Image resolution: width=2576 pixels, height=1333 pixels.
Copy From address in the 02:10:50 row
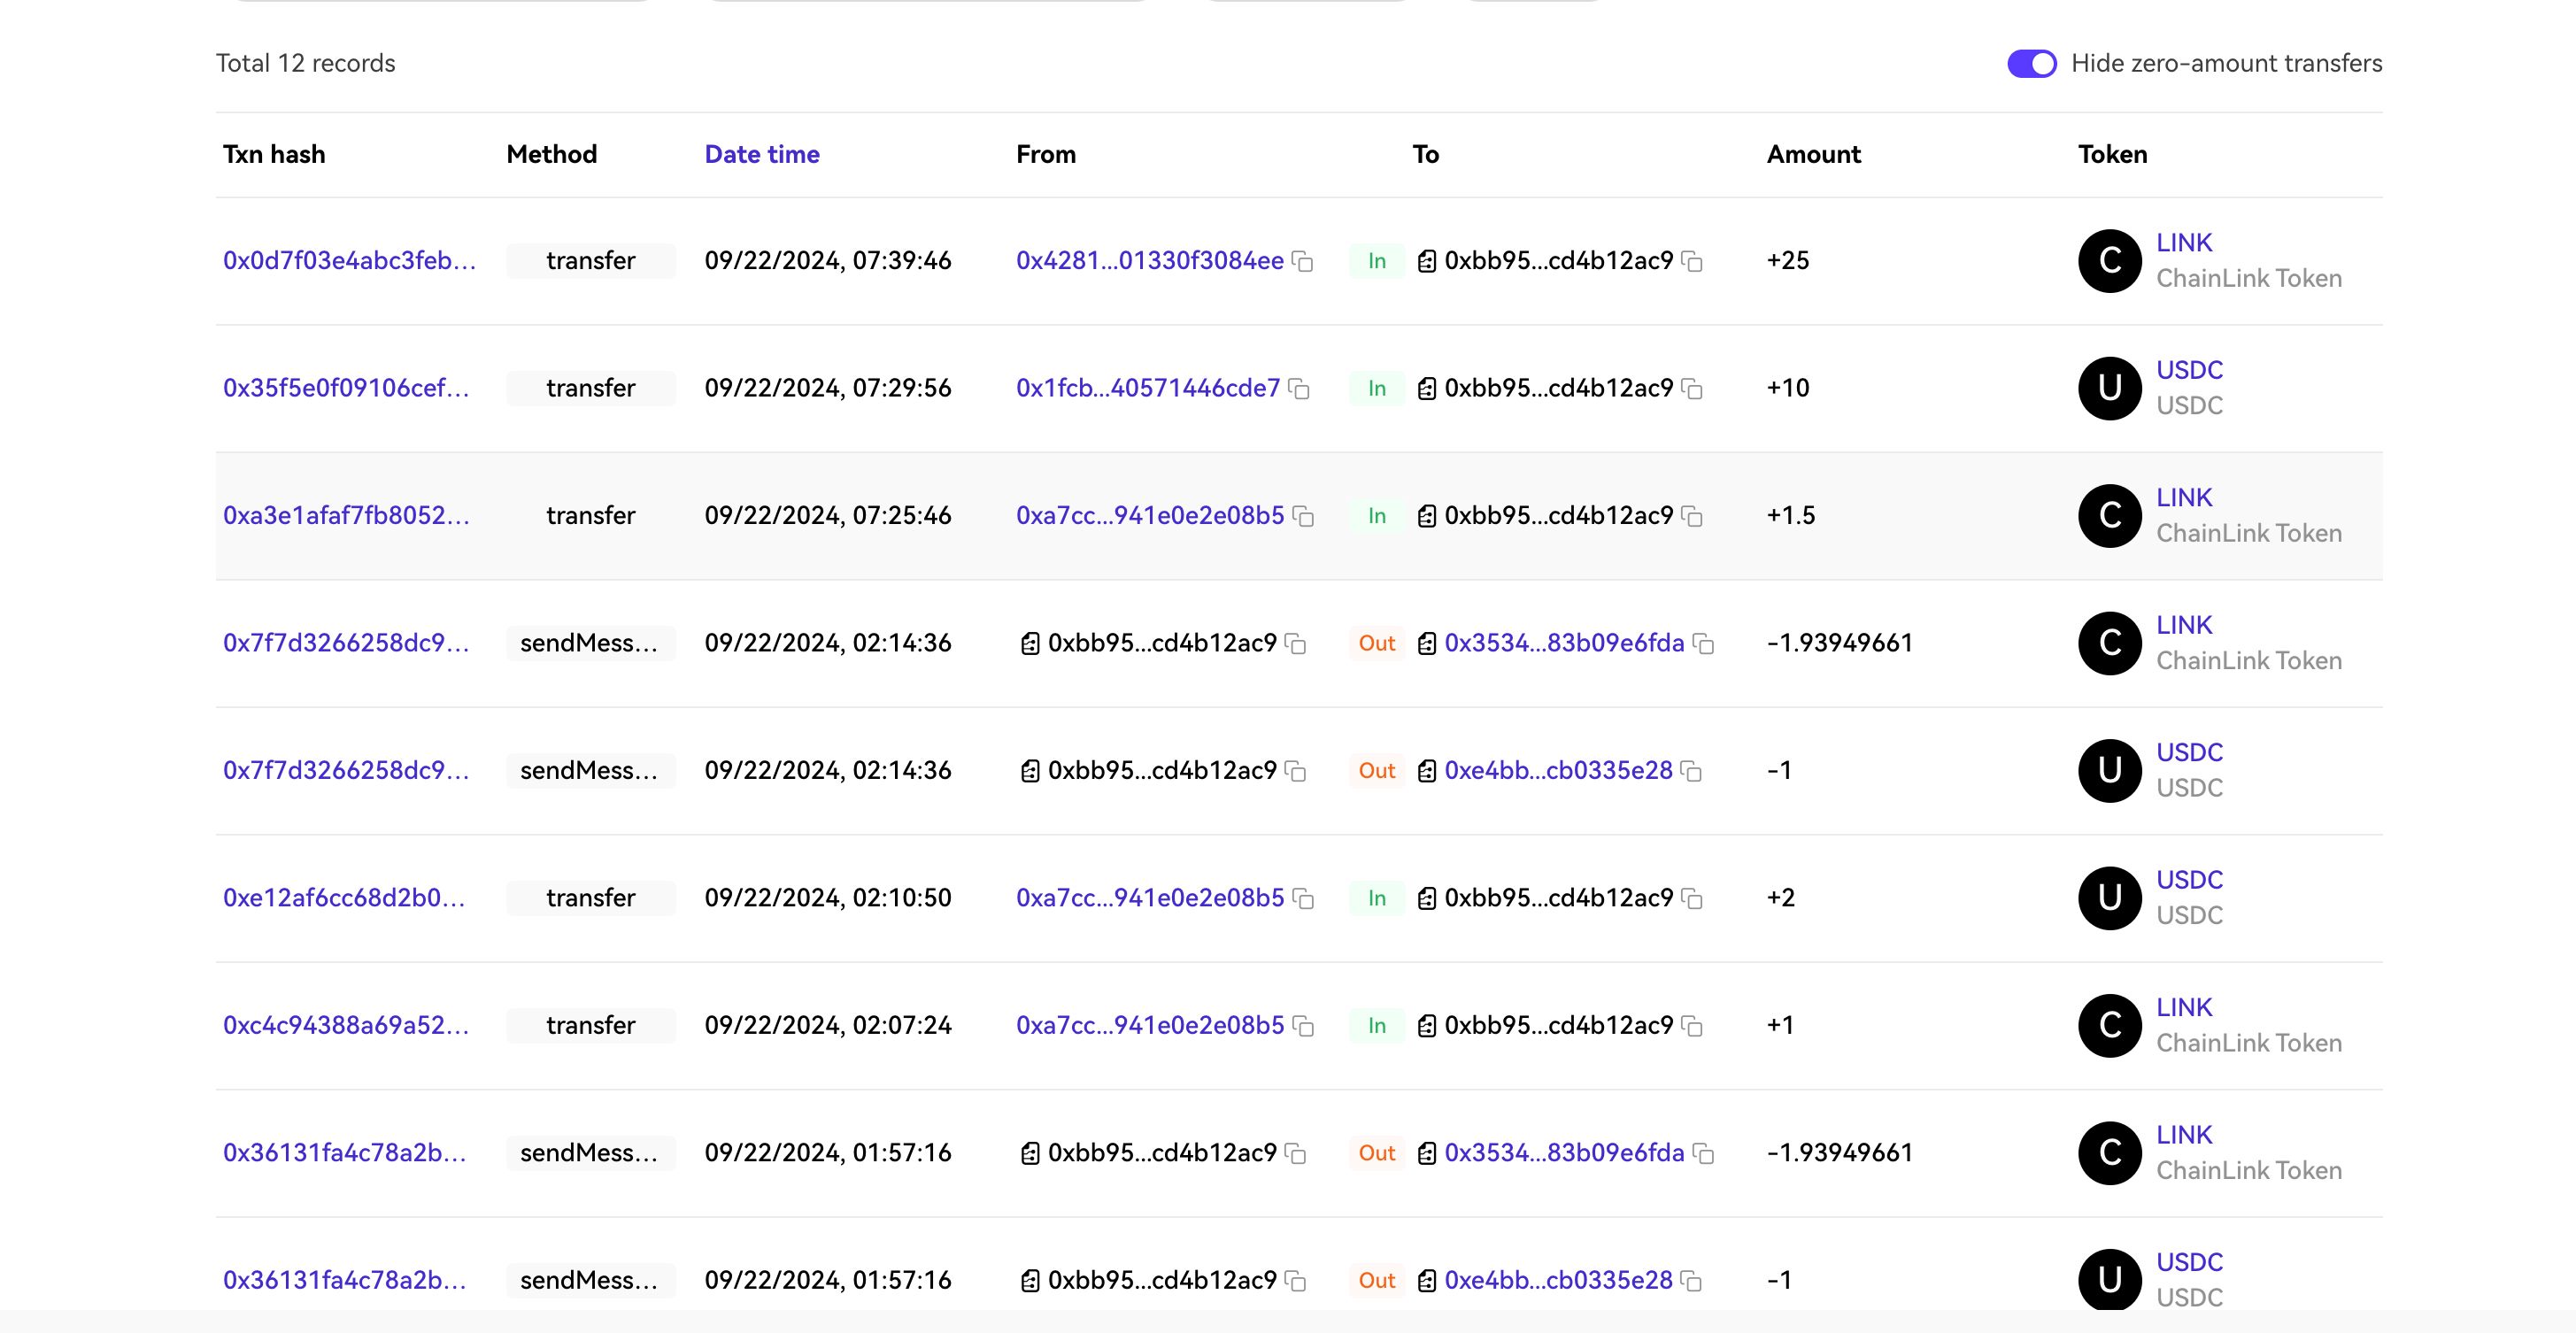click(1303, 898)
